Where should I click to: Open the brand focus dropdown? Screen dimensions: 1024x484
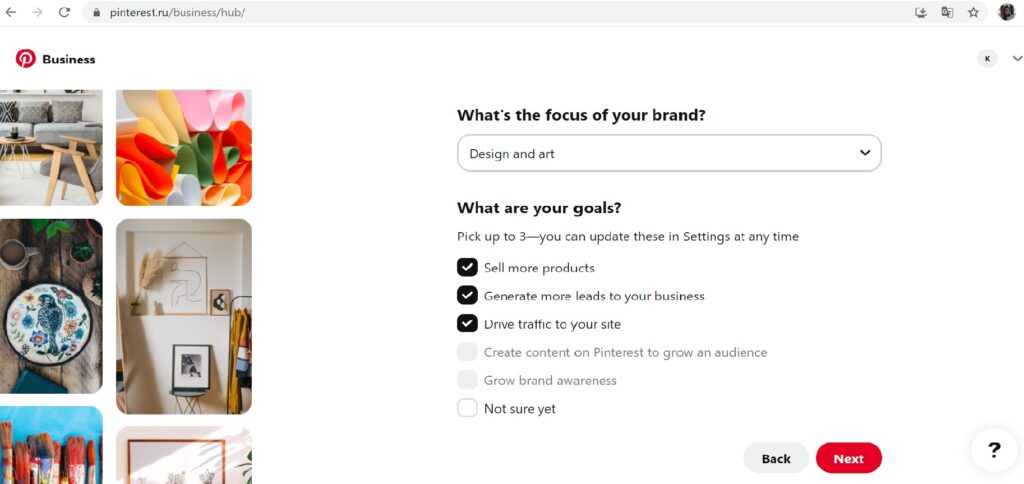[x=669, y=153]
